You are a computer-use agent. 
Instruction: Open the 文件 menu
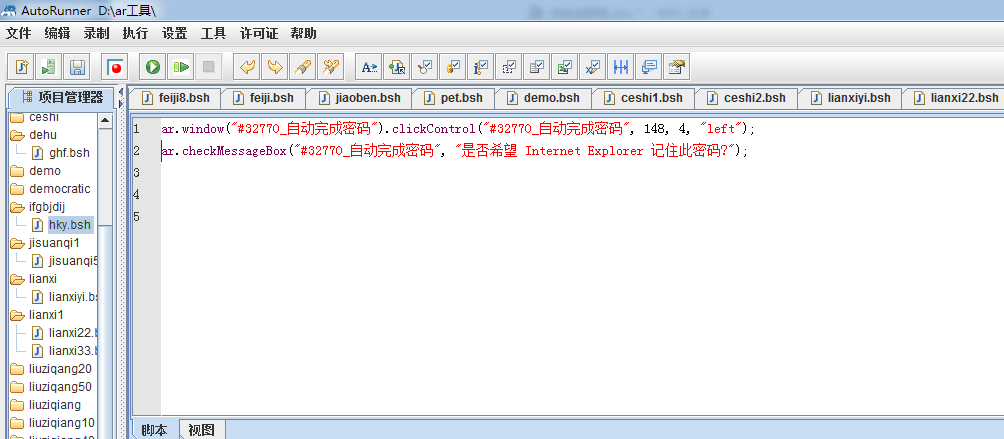point(19,34)
